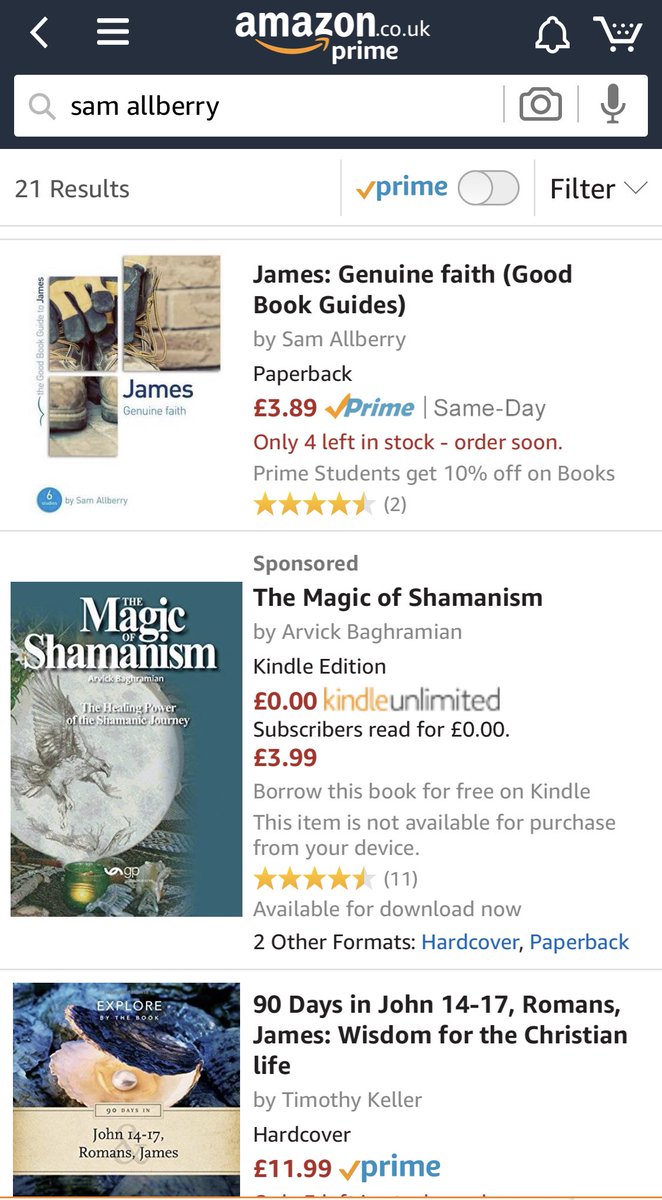The width and height of the screenshot is (662, 1200).
Task: Tap the Amazon.co.uk prime logo
Action: (x=332, y=35)
